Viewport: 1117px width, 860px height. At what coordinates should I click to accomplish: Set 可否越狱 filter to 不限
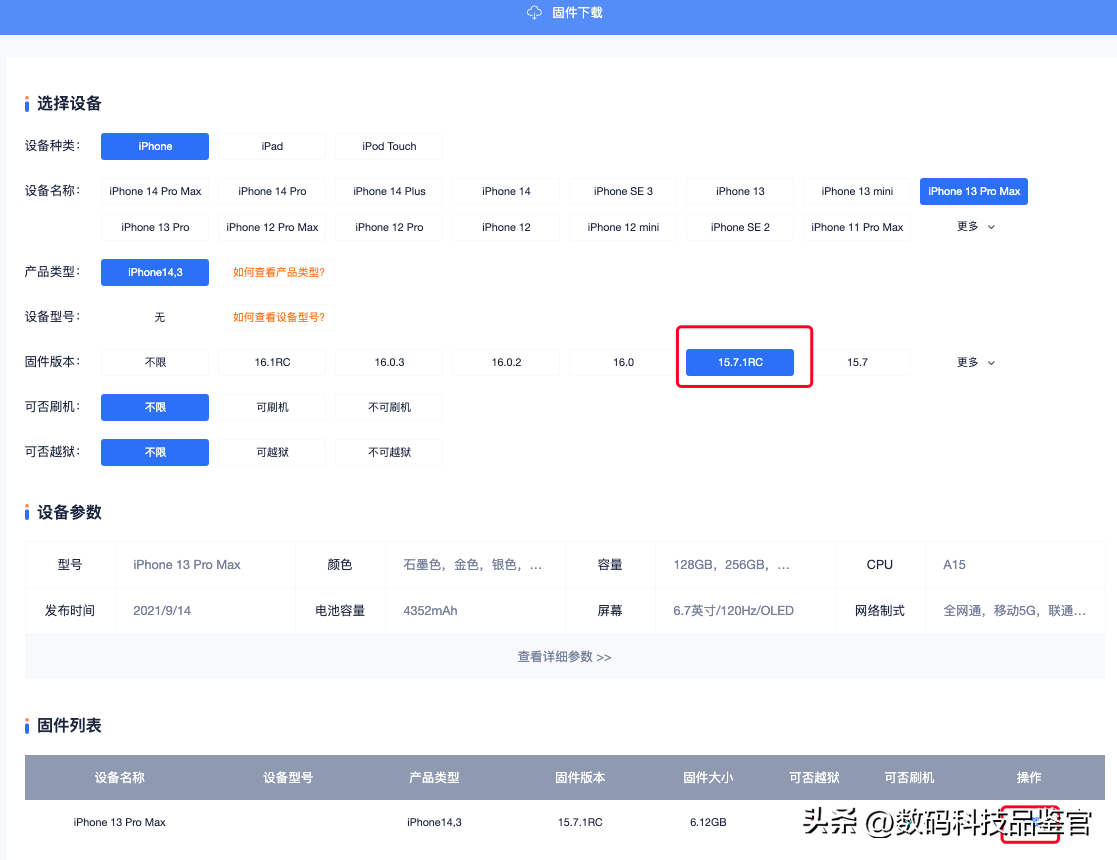(155, 452)
